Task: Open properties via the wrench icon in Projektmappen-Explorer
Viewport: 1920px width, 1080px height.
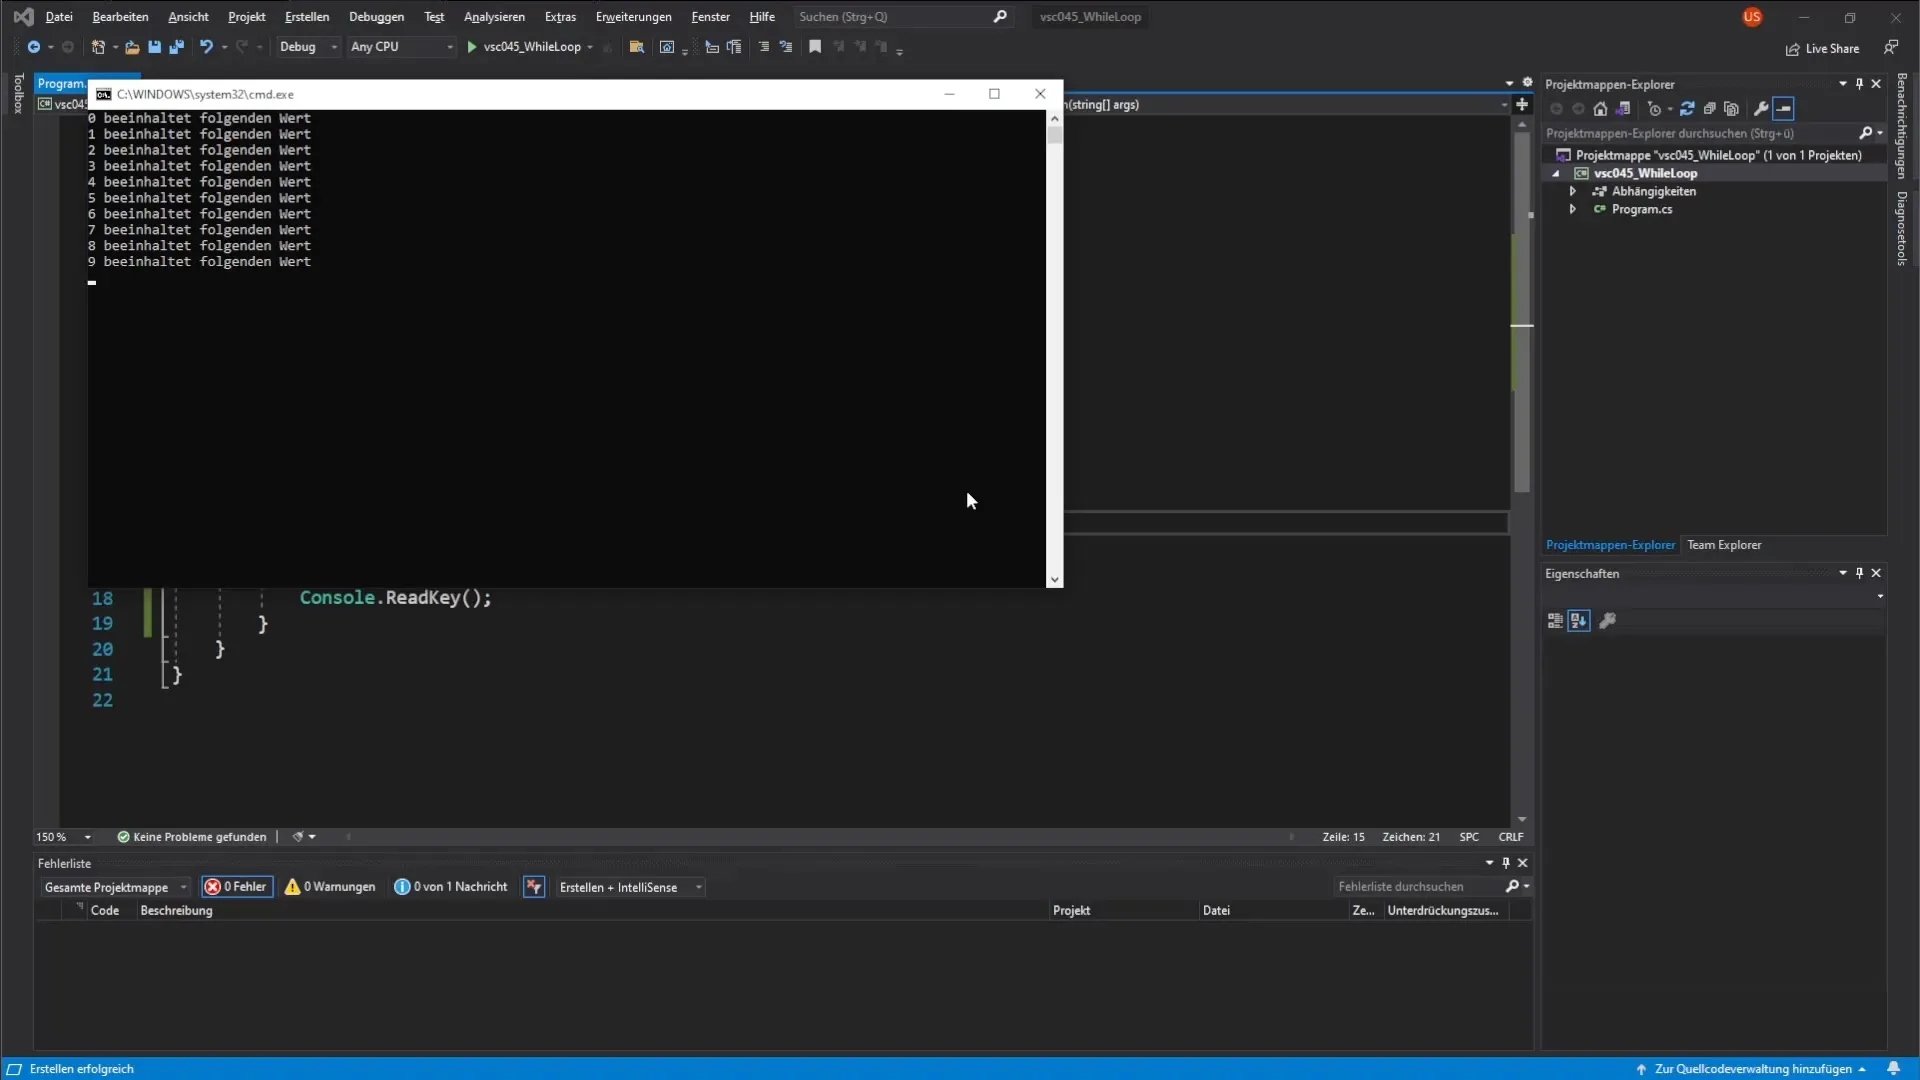Action: [x=1761, y=109]
